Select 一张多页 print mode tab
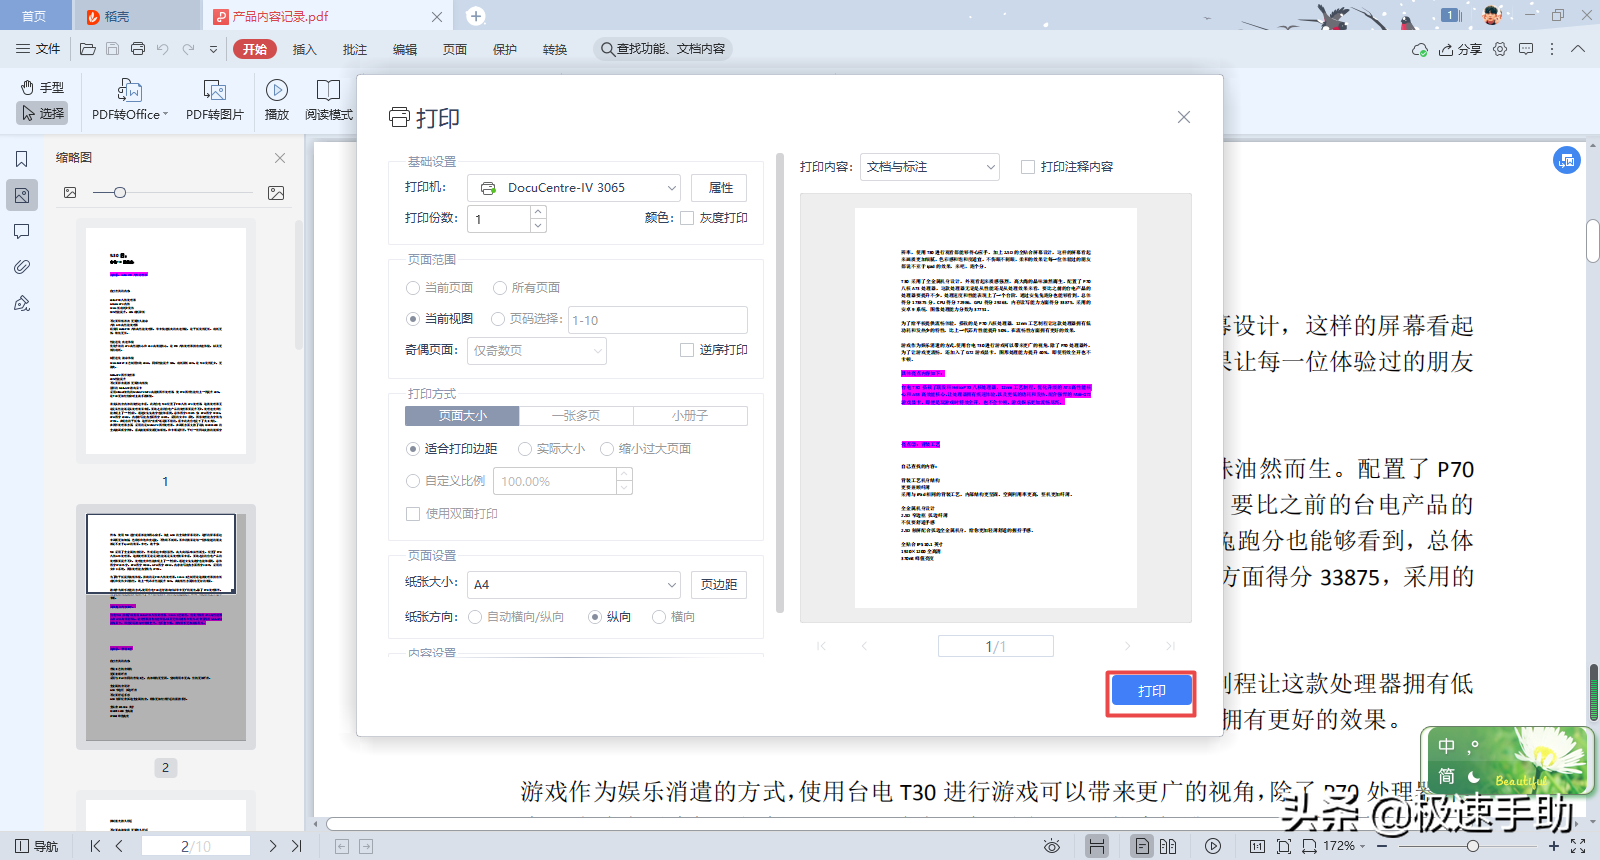The width and height of the screenshot is (1600, 860). [576, 416]
